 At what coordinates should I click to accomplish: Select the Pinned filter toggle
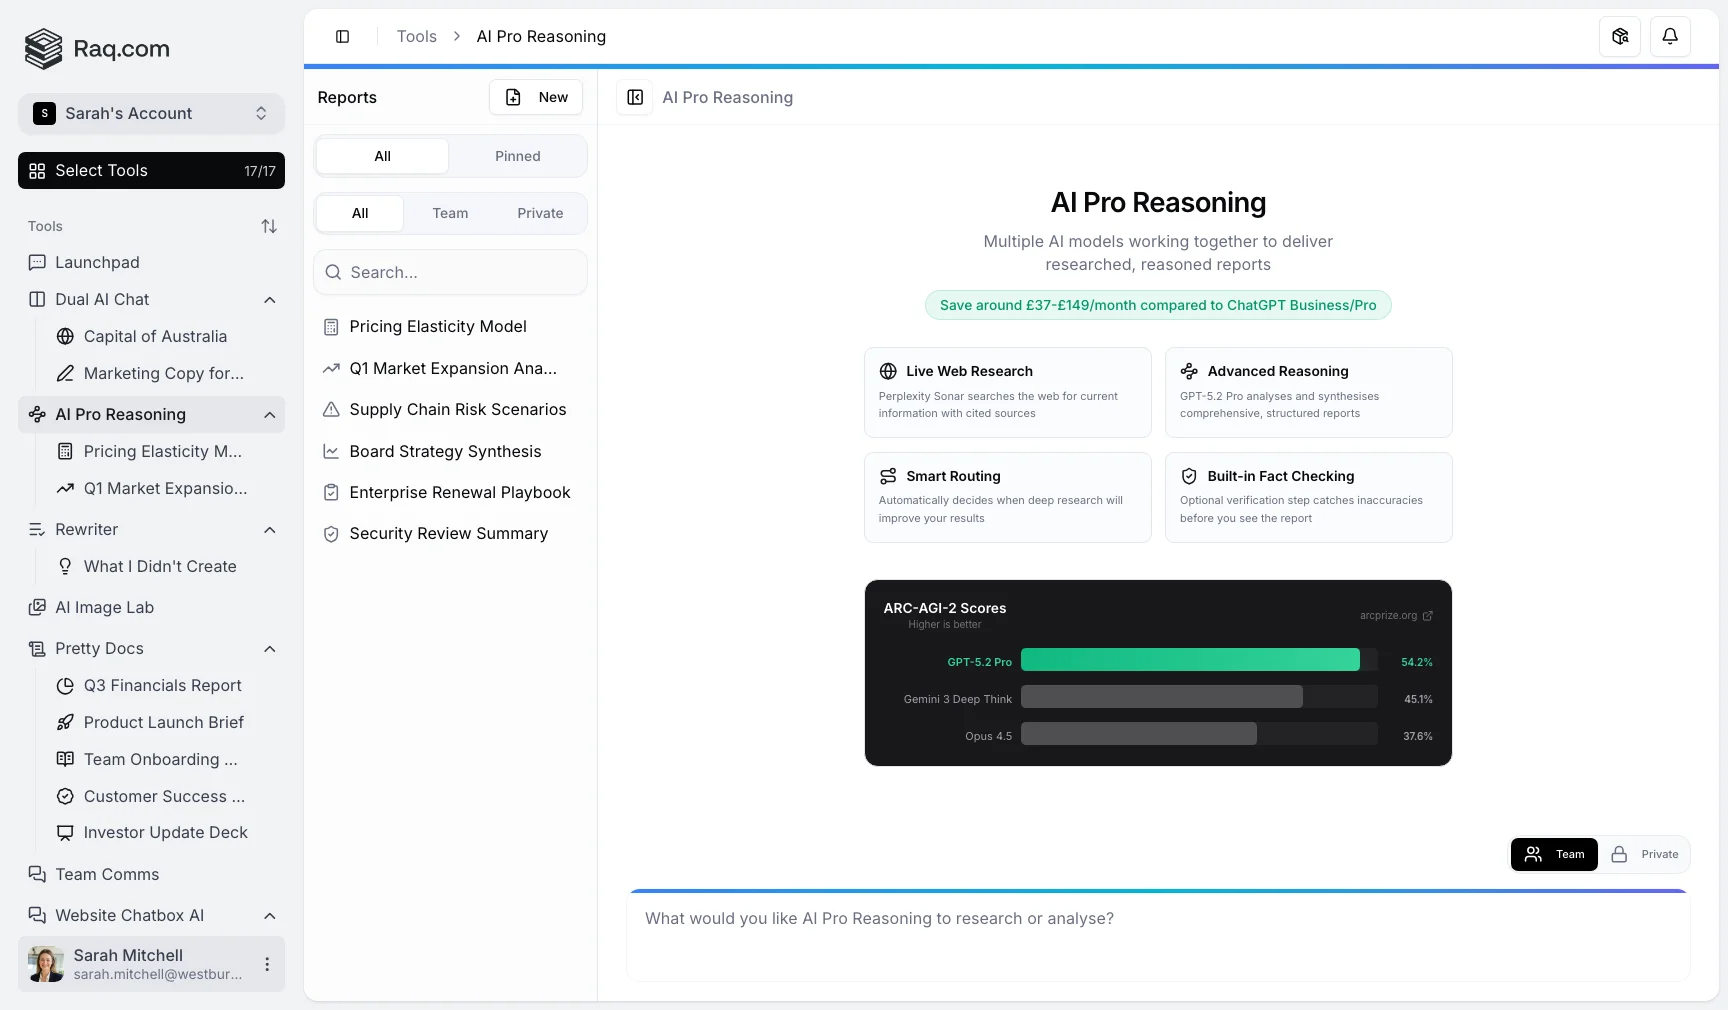[517, 156]
